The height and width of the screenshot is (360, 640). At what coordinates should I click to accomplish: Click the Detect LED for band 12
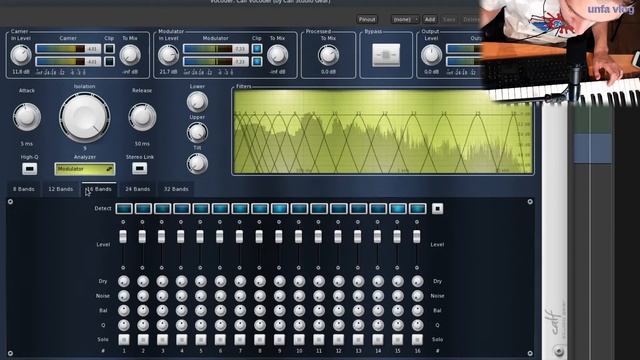(x=338, y=209)
